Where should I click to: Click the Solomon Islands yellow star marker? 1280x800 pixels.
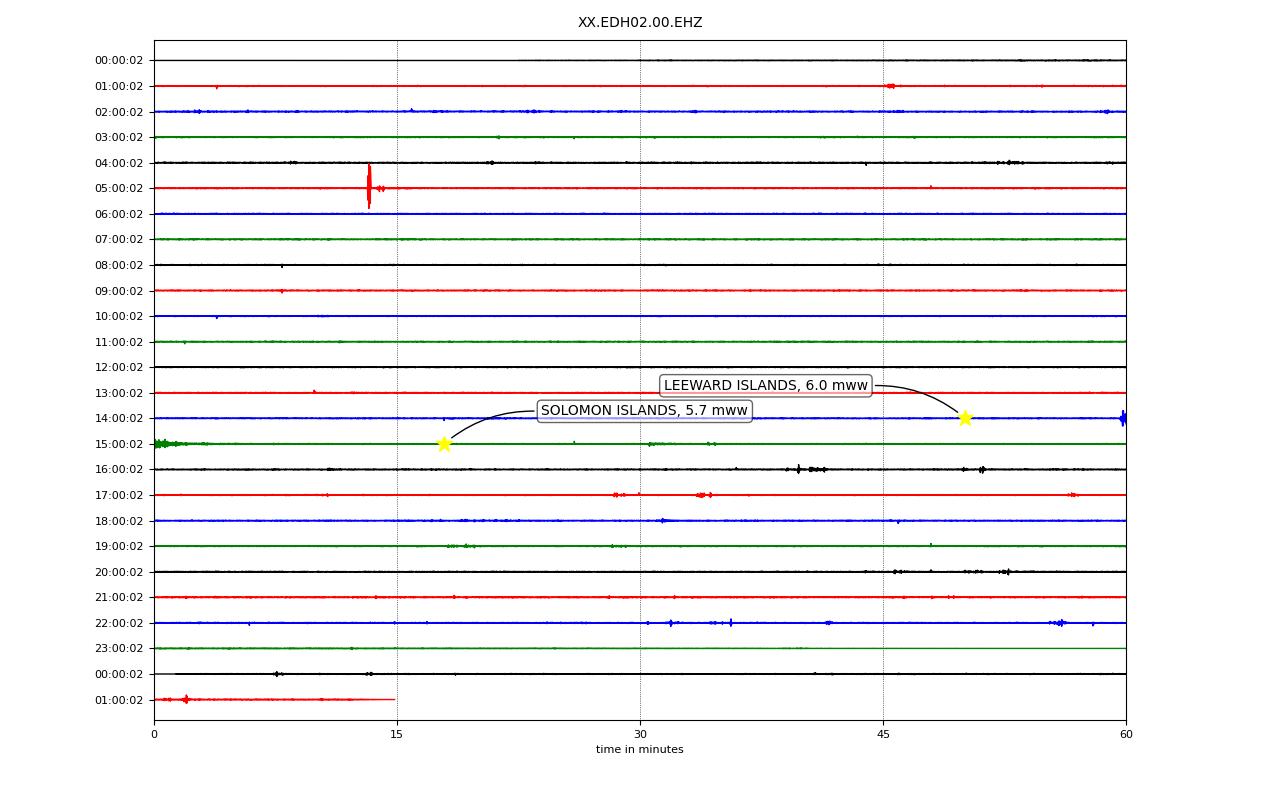[444, 444]
